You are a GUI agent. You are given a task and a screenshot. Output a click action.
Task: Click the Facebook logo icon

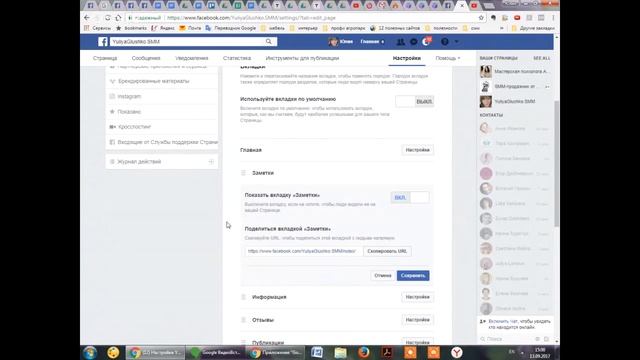tap(102, 42)
